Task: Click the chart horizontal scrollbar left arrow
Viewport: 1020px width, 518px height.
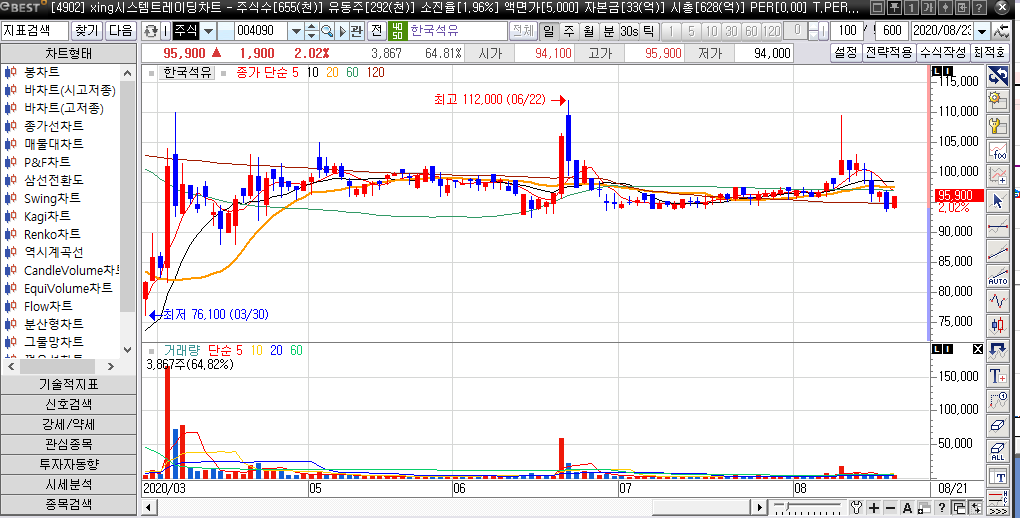Action: point(149,508)
